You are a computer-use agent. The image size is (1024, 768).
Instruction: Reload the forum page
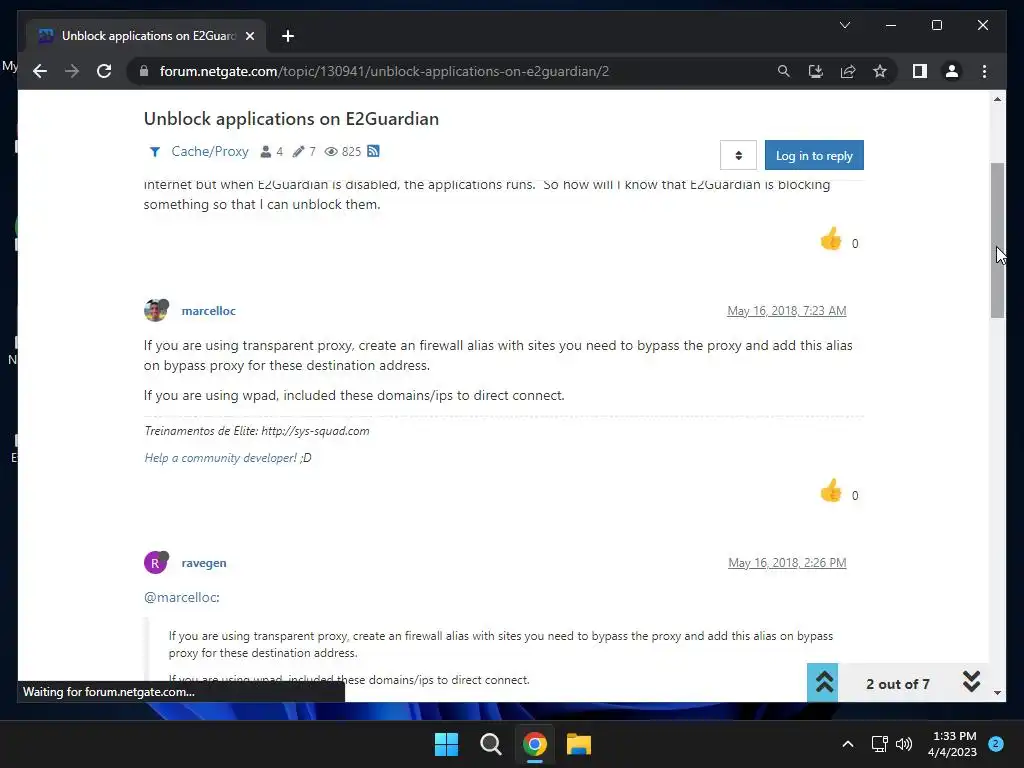pos(104,71)
